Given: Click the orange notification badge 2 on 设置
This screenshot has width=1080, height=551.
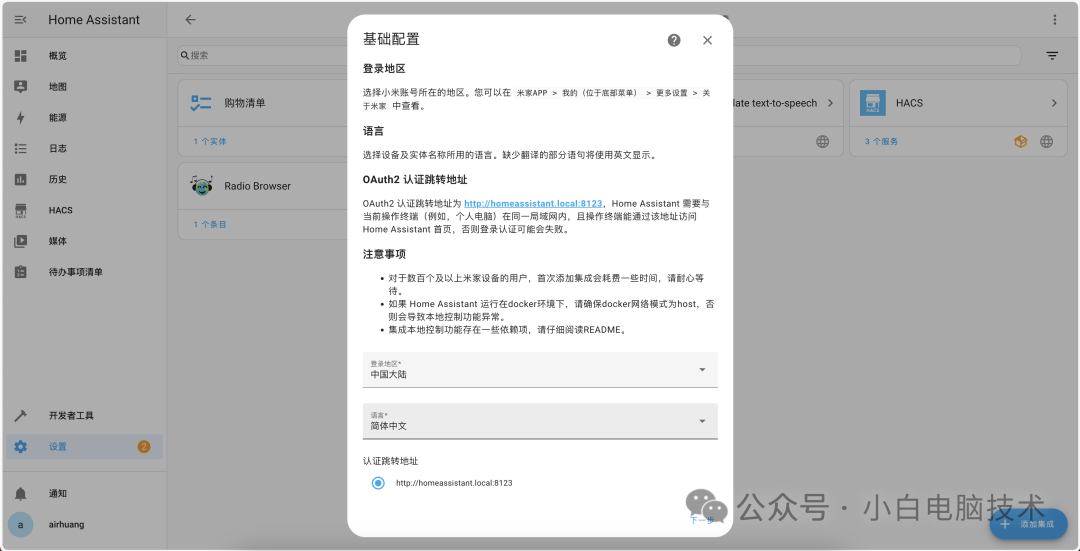Looking at the screenshot, I should coord(144,446).
